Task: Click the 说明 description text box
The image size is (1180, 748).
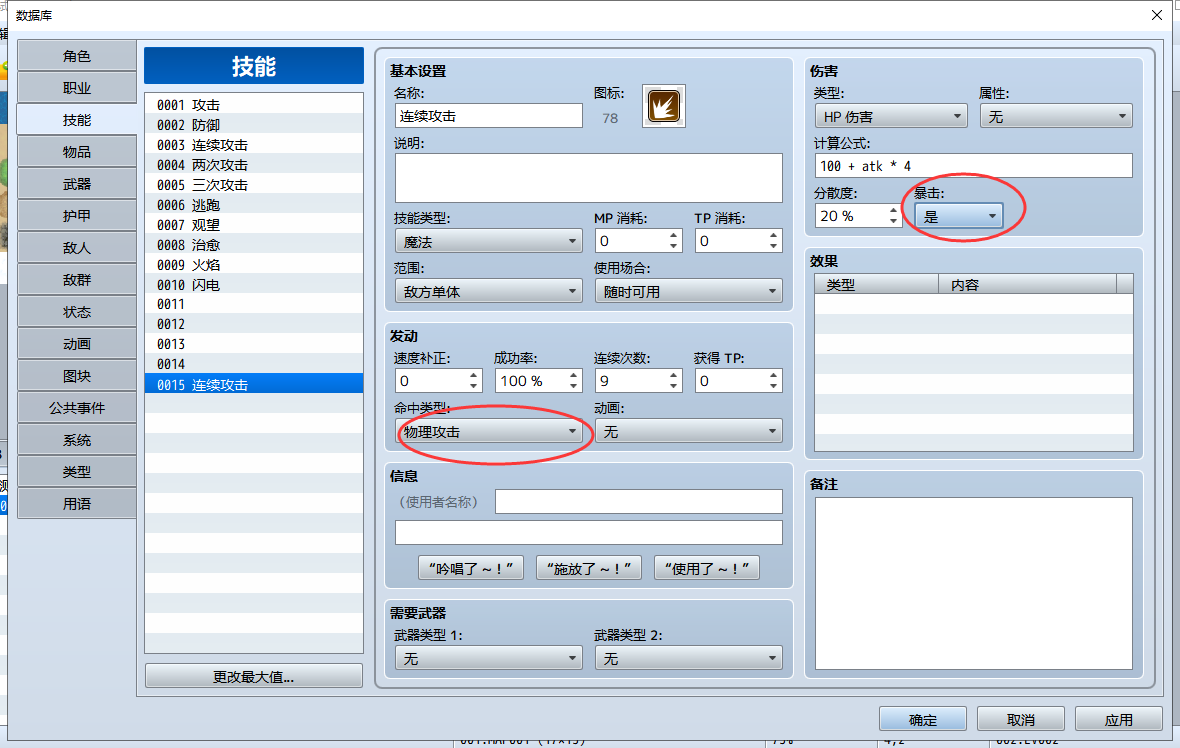Action: 588,178
